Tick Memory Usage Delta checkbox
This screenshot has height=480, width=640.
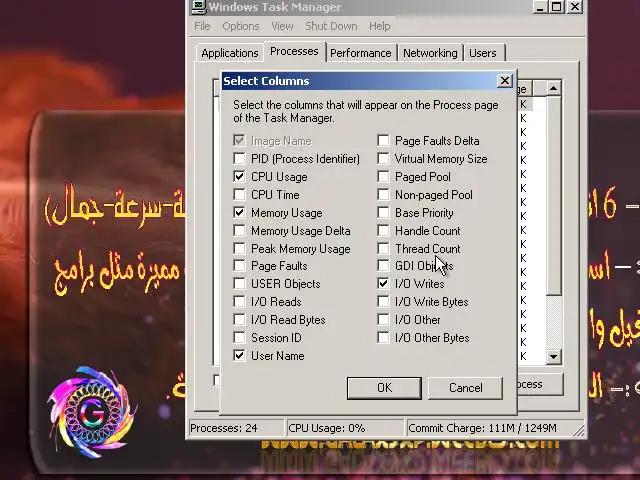(x=239, y=230)
